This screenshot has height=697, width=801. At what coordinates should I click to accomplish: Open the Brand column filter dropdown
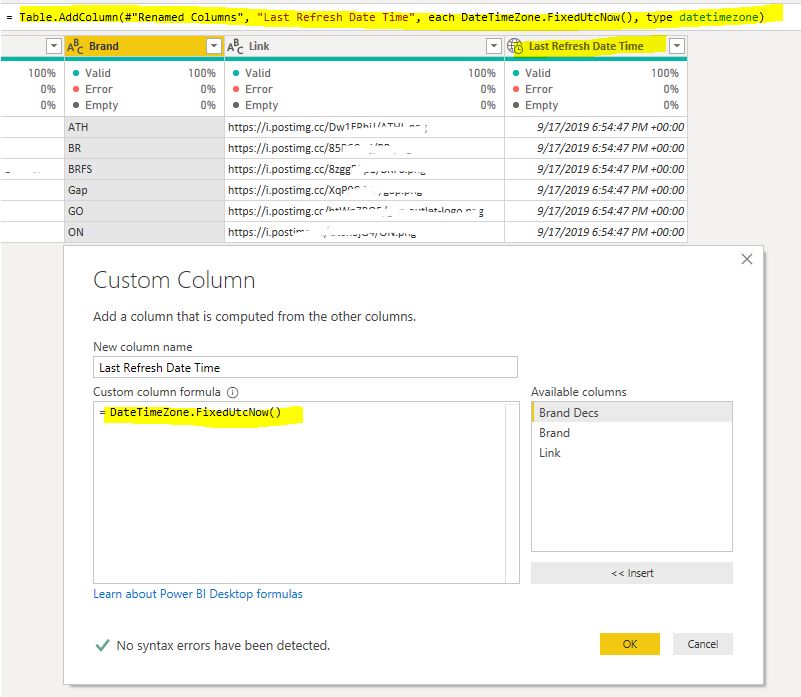pos(214,46)
